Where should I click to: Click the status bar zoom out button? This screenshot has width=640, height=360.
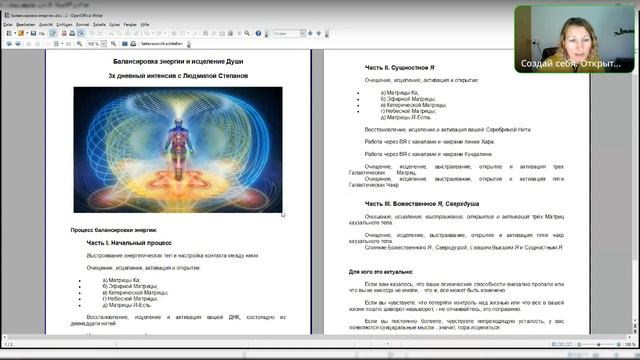click(579, 344)
